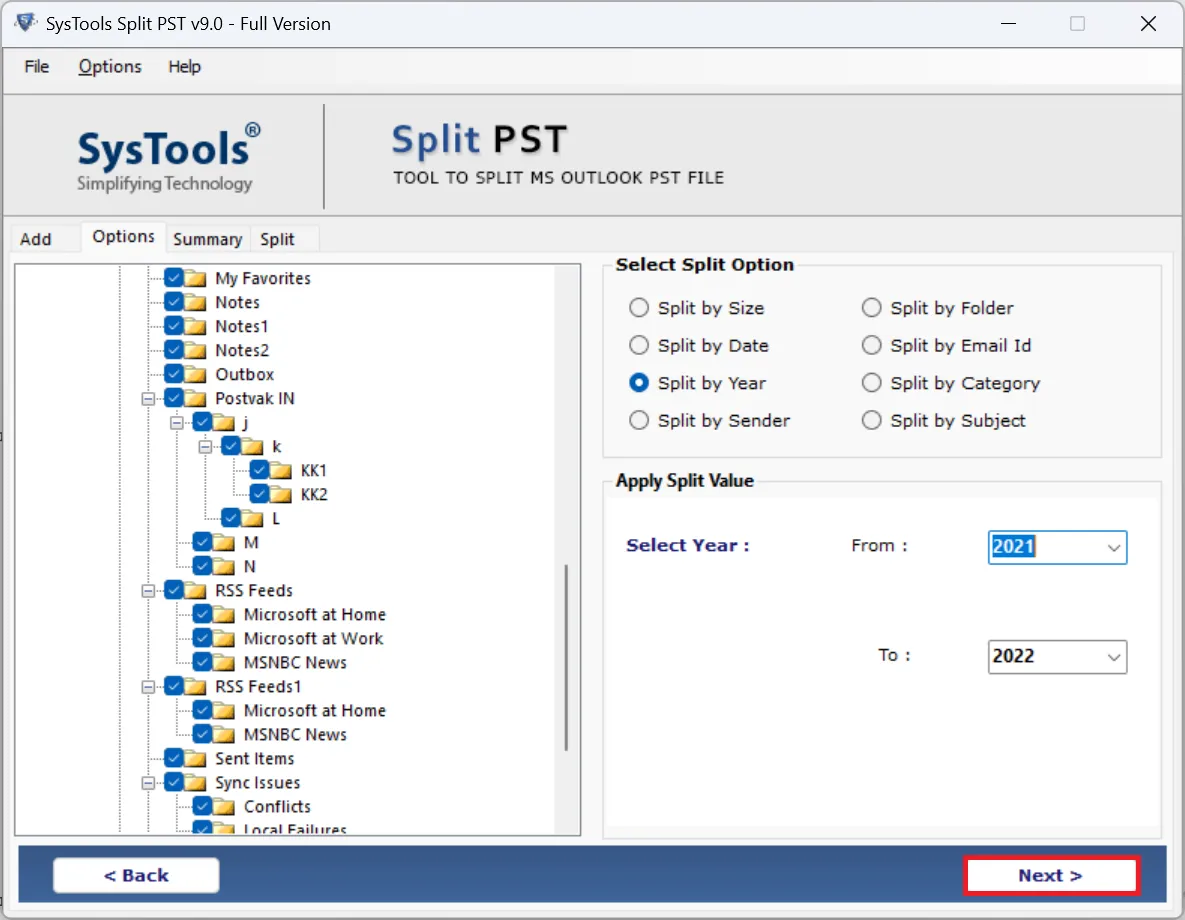Click the Outbox folder icon
This screenshot has width=1185, height=920.
(196, 374)
